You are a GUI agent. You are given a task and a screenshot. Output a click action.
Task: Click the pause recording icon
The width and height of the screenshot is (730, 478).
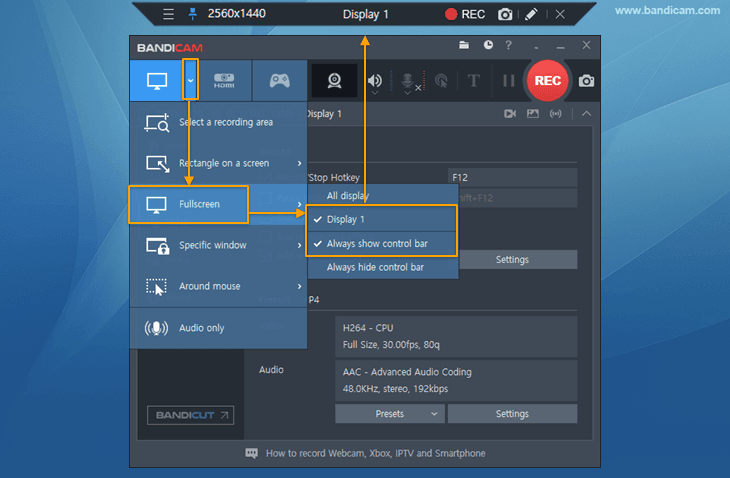[x=508, y=81]
